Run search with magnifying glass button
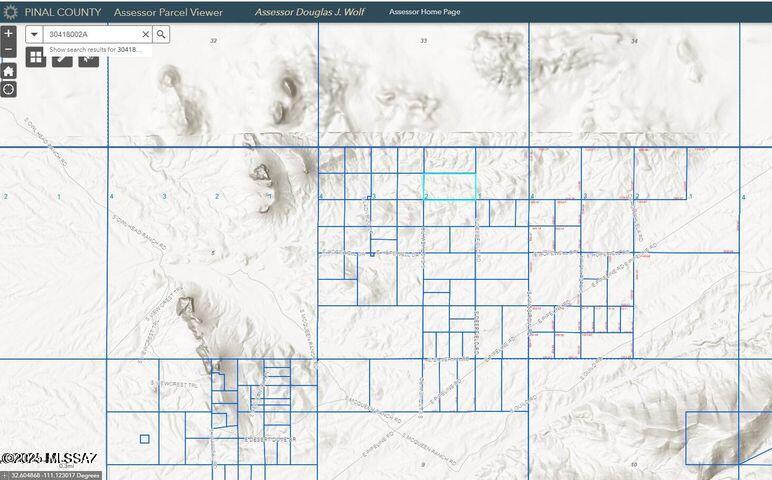The image size is (772, 480). coord(161,34)
